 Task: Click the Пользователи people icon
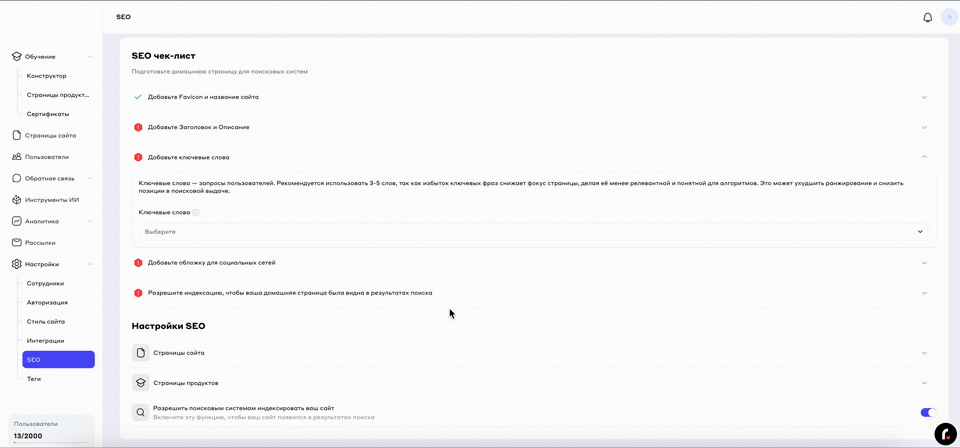point(17,157)
